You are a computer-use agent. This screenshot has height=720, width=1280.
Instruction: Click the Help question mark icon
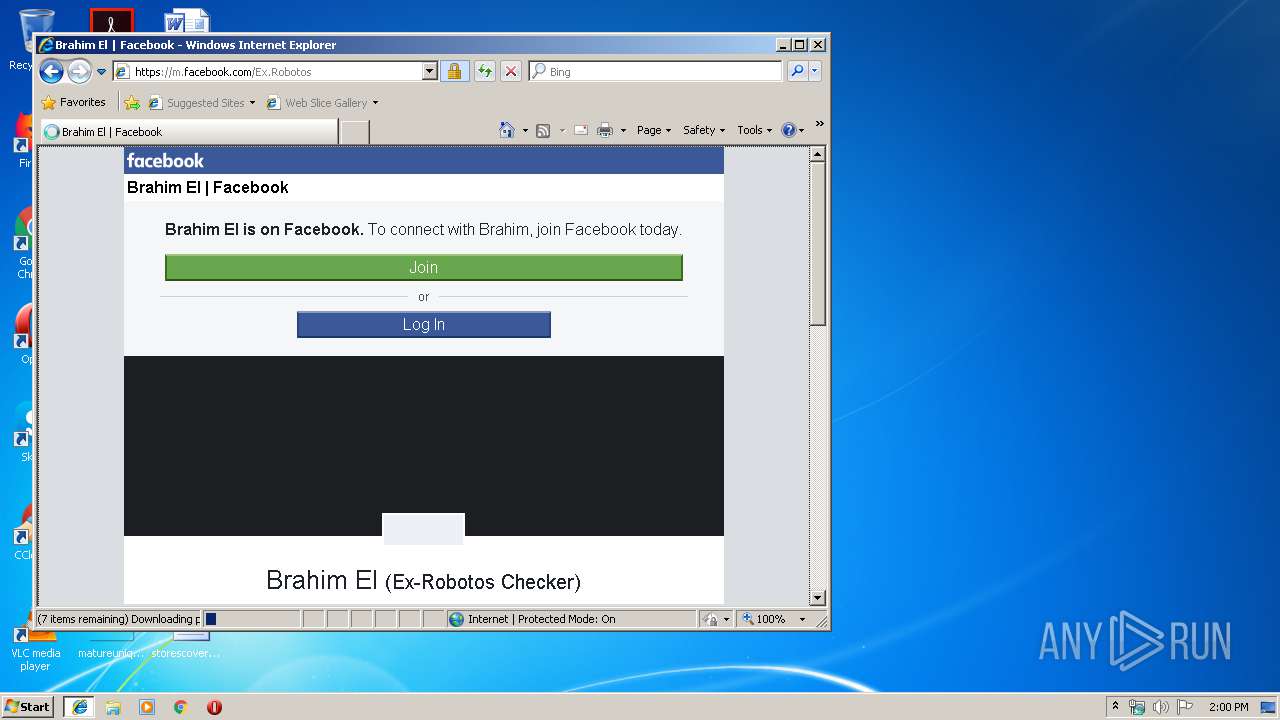tap(788, 130)
